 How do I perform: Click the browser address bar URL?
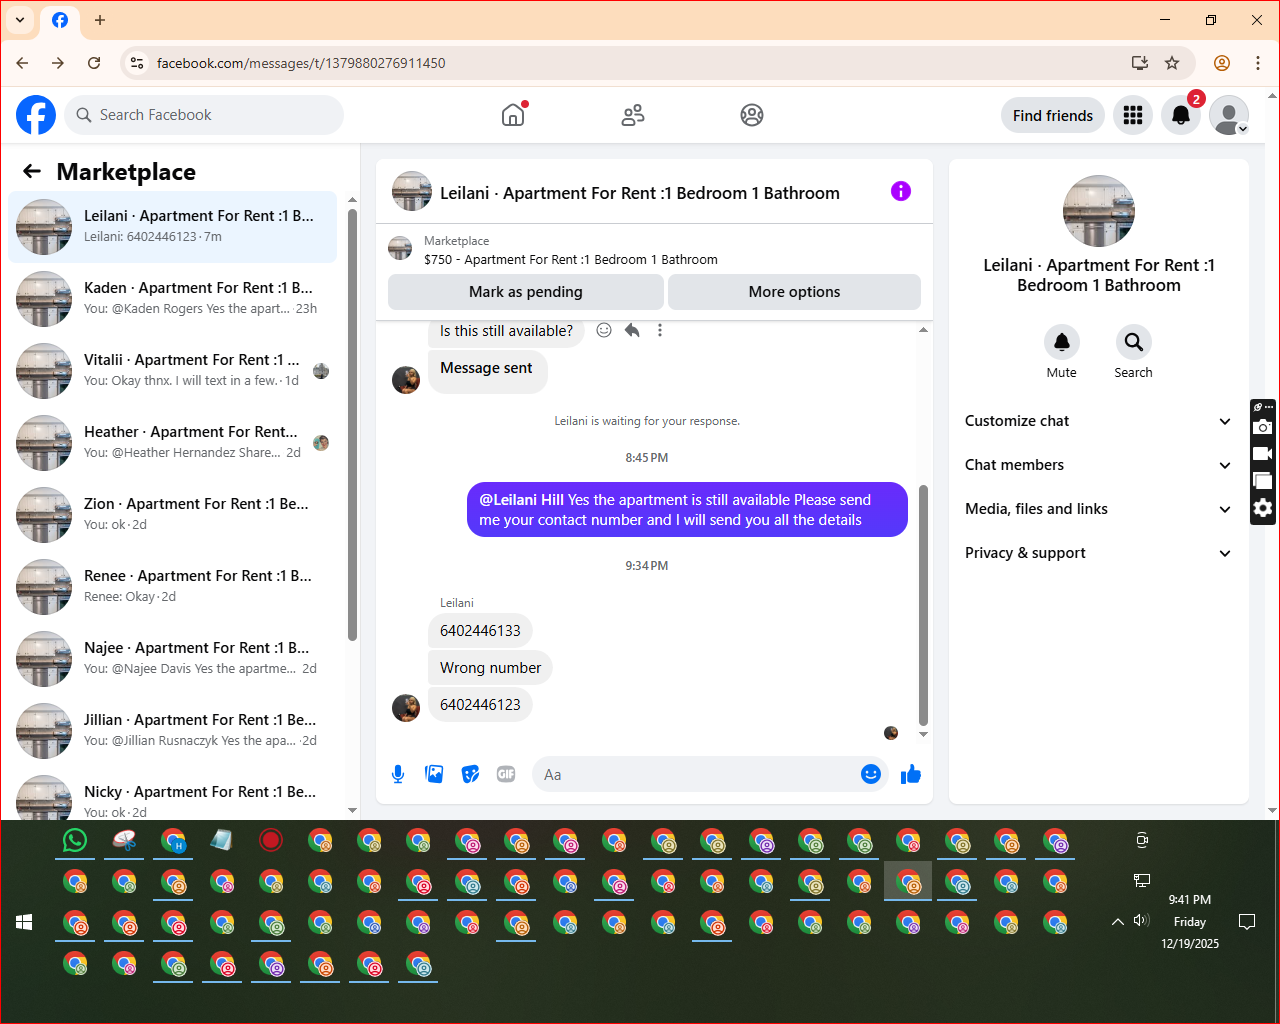pyautogui.click(x=301, y=63)
